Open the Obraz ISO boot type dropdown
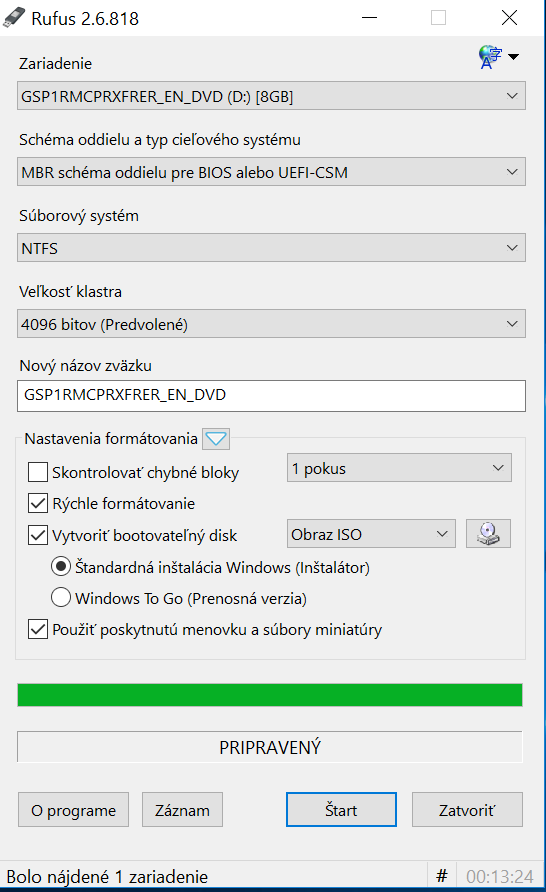The height and width of the screenshot is (892, 546). (x=371, y=534)
